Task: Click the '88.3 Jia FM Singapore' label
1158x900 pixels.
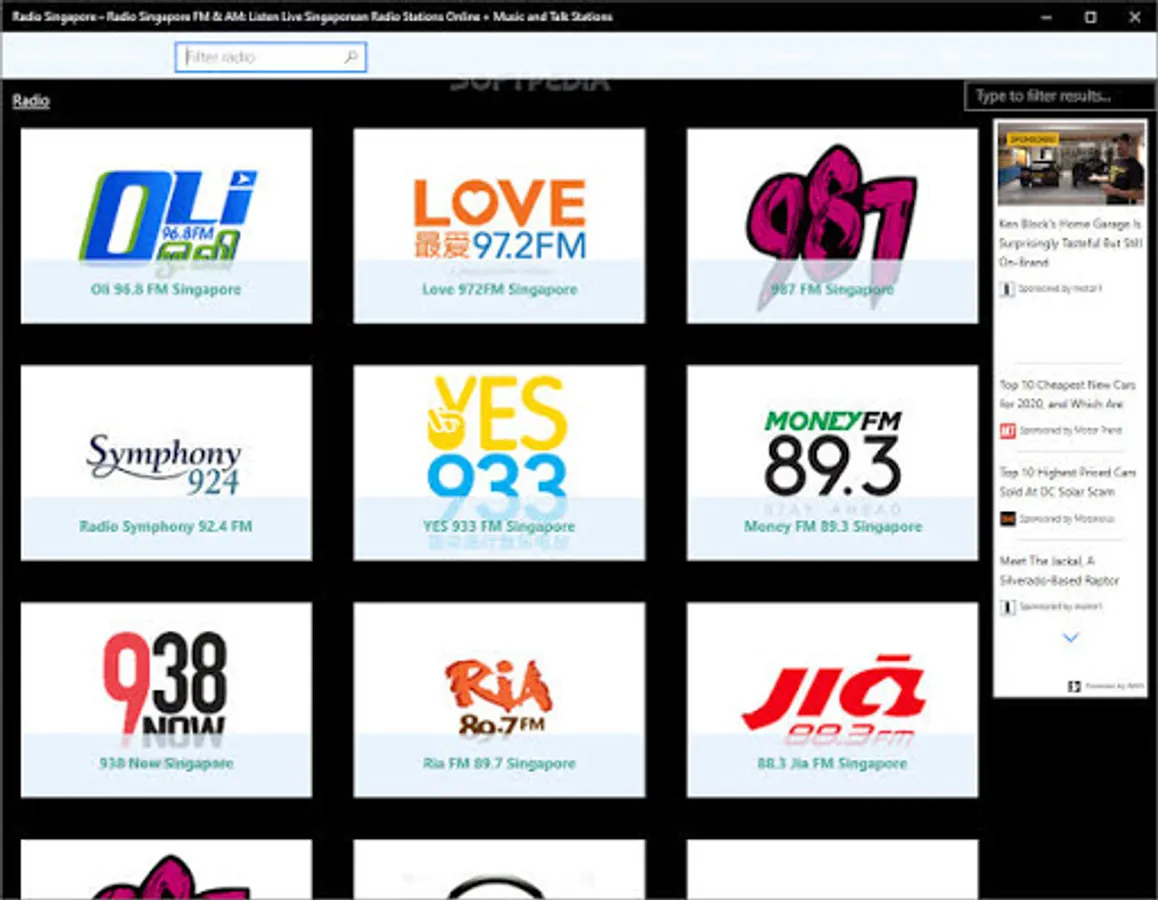Action: coord(832,763)
